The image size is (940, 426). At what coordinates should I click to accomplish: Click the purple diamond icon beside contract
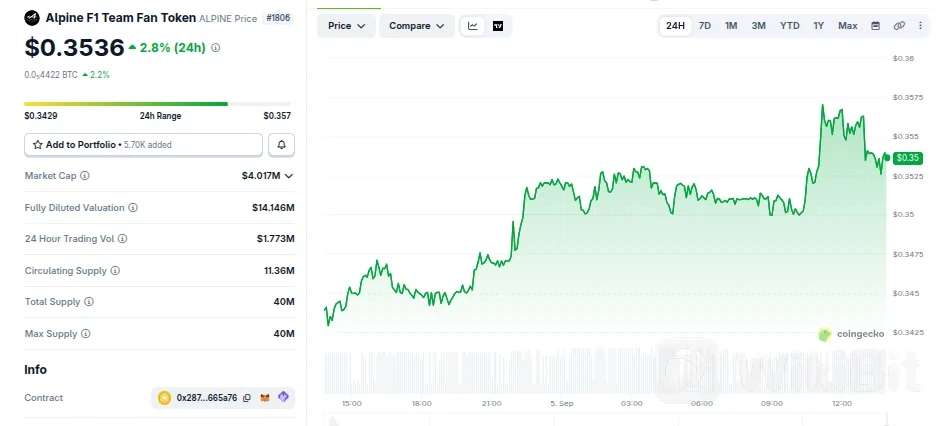[x=284, y=397]
